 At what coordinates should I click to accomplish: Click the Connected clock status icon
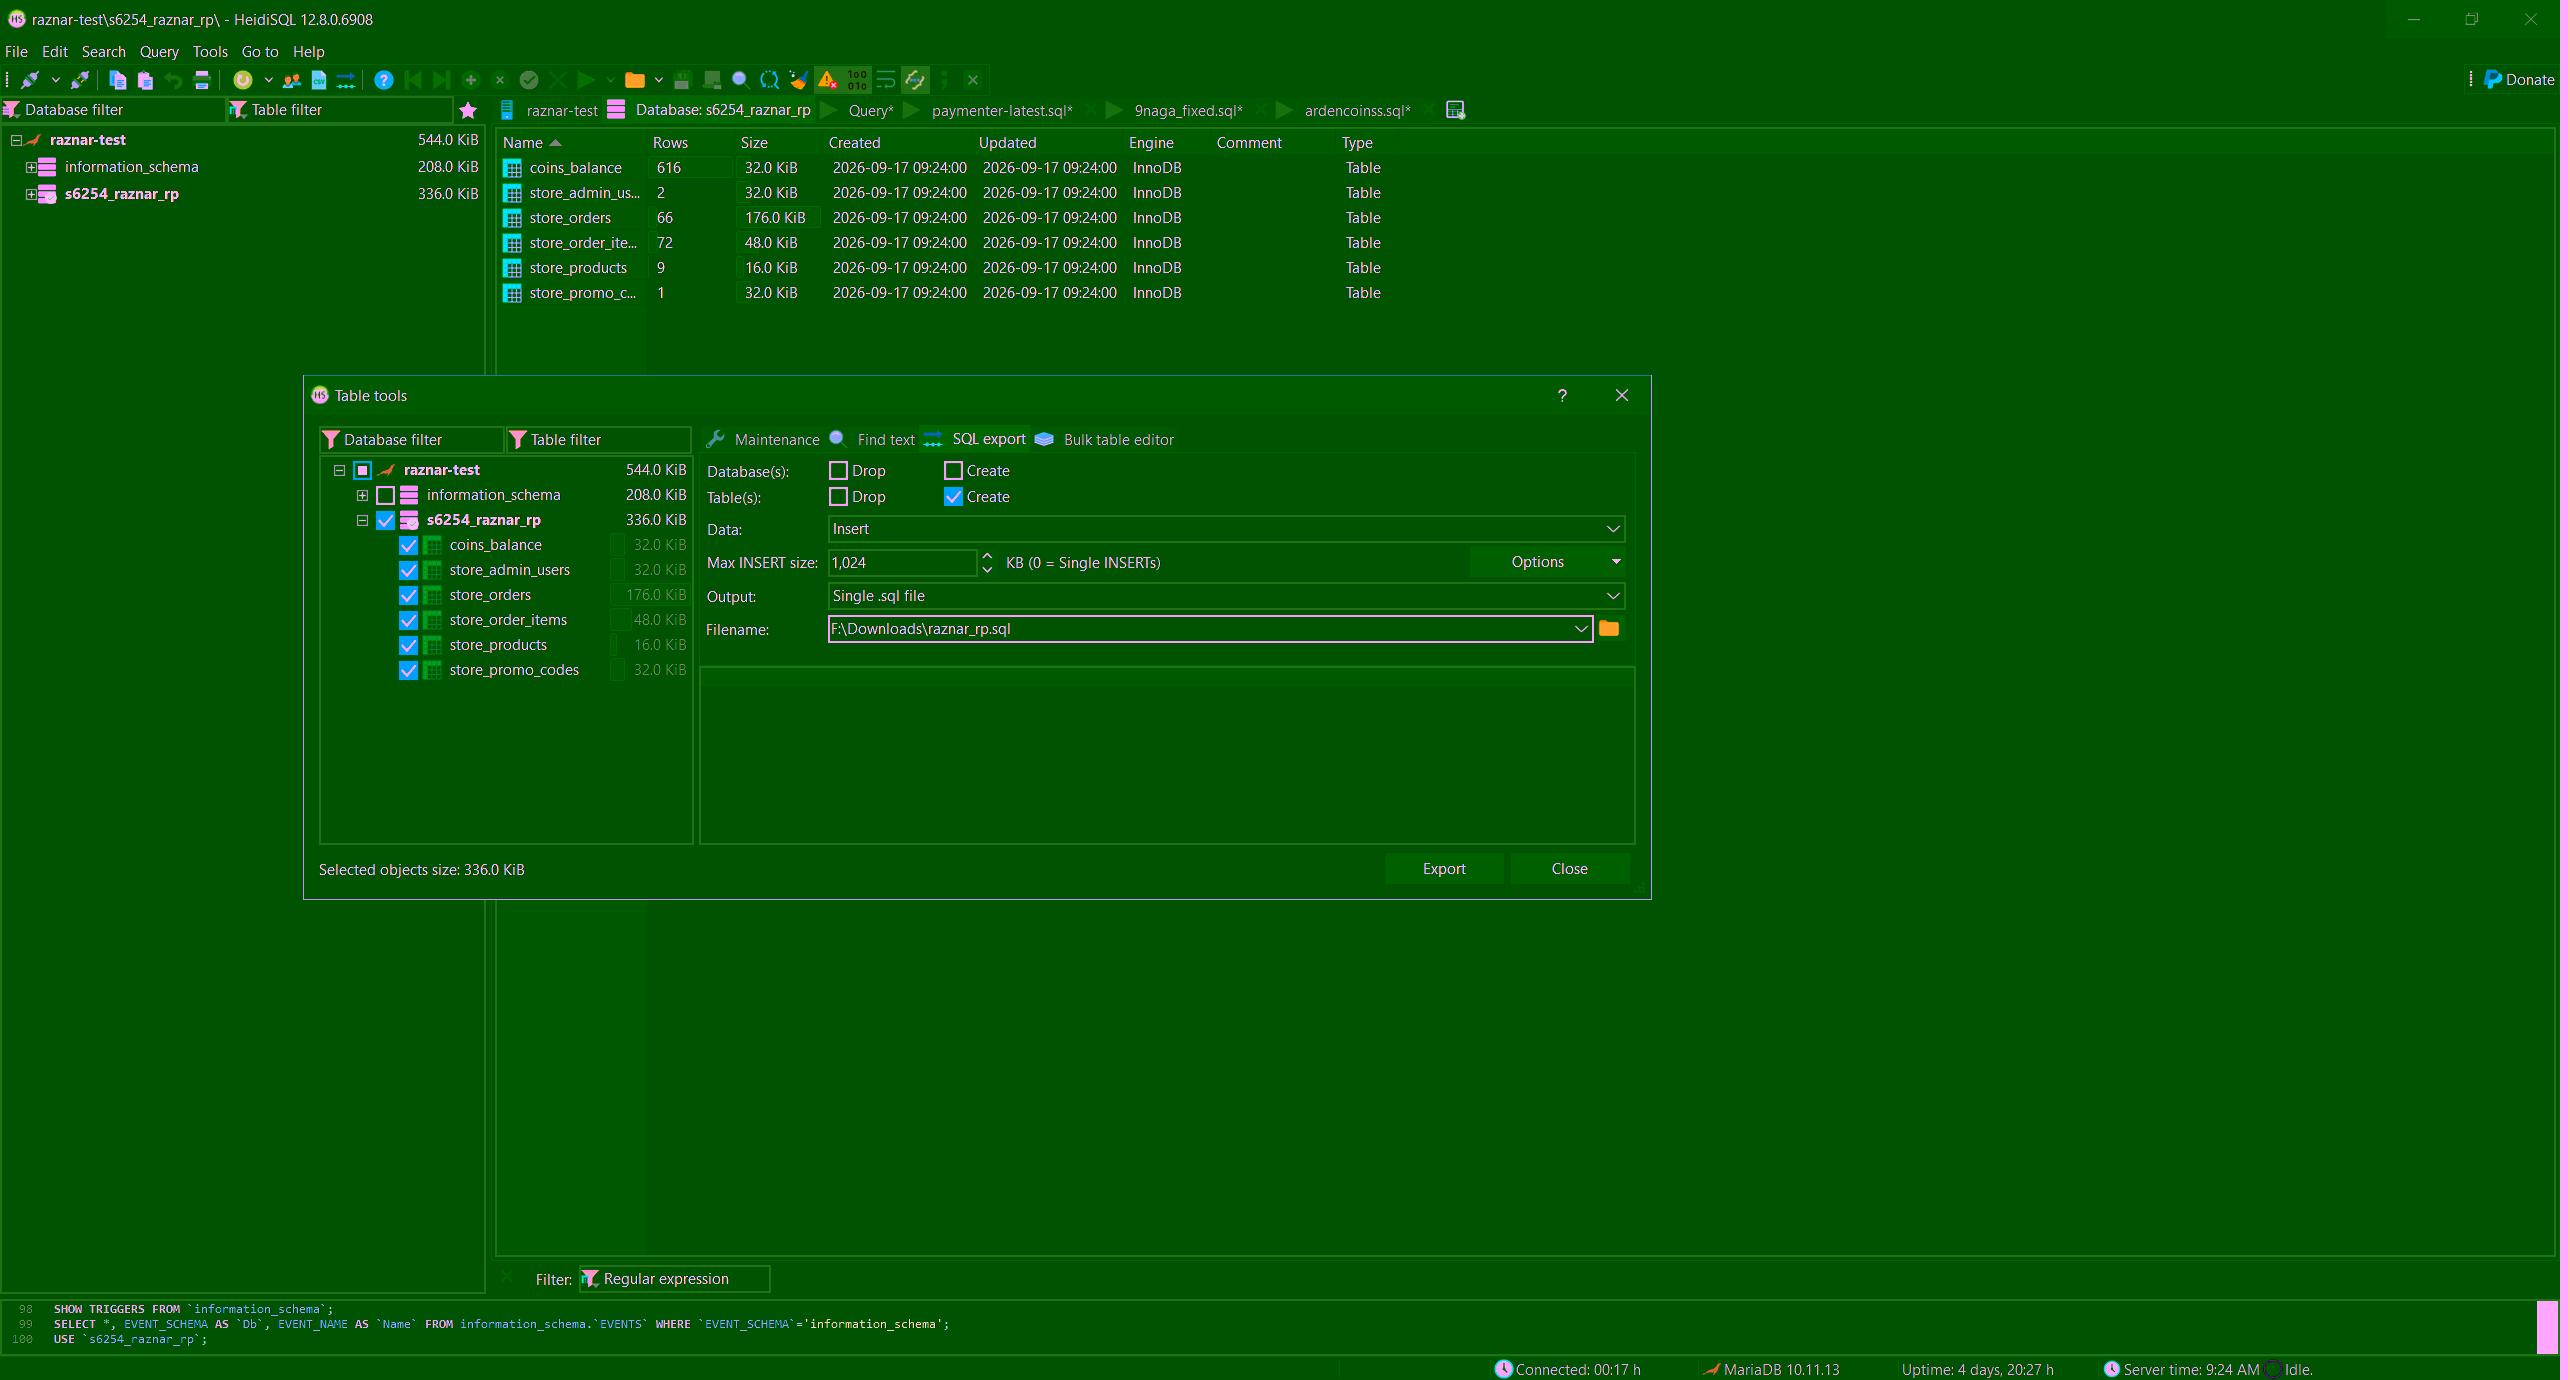pyautogui.click(x=1504, y=1370)
